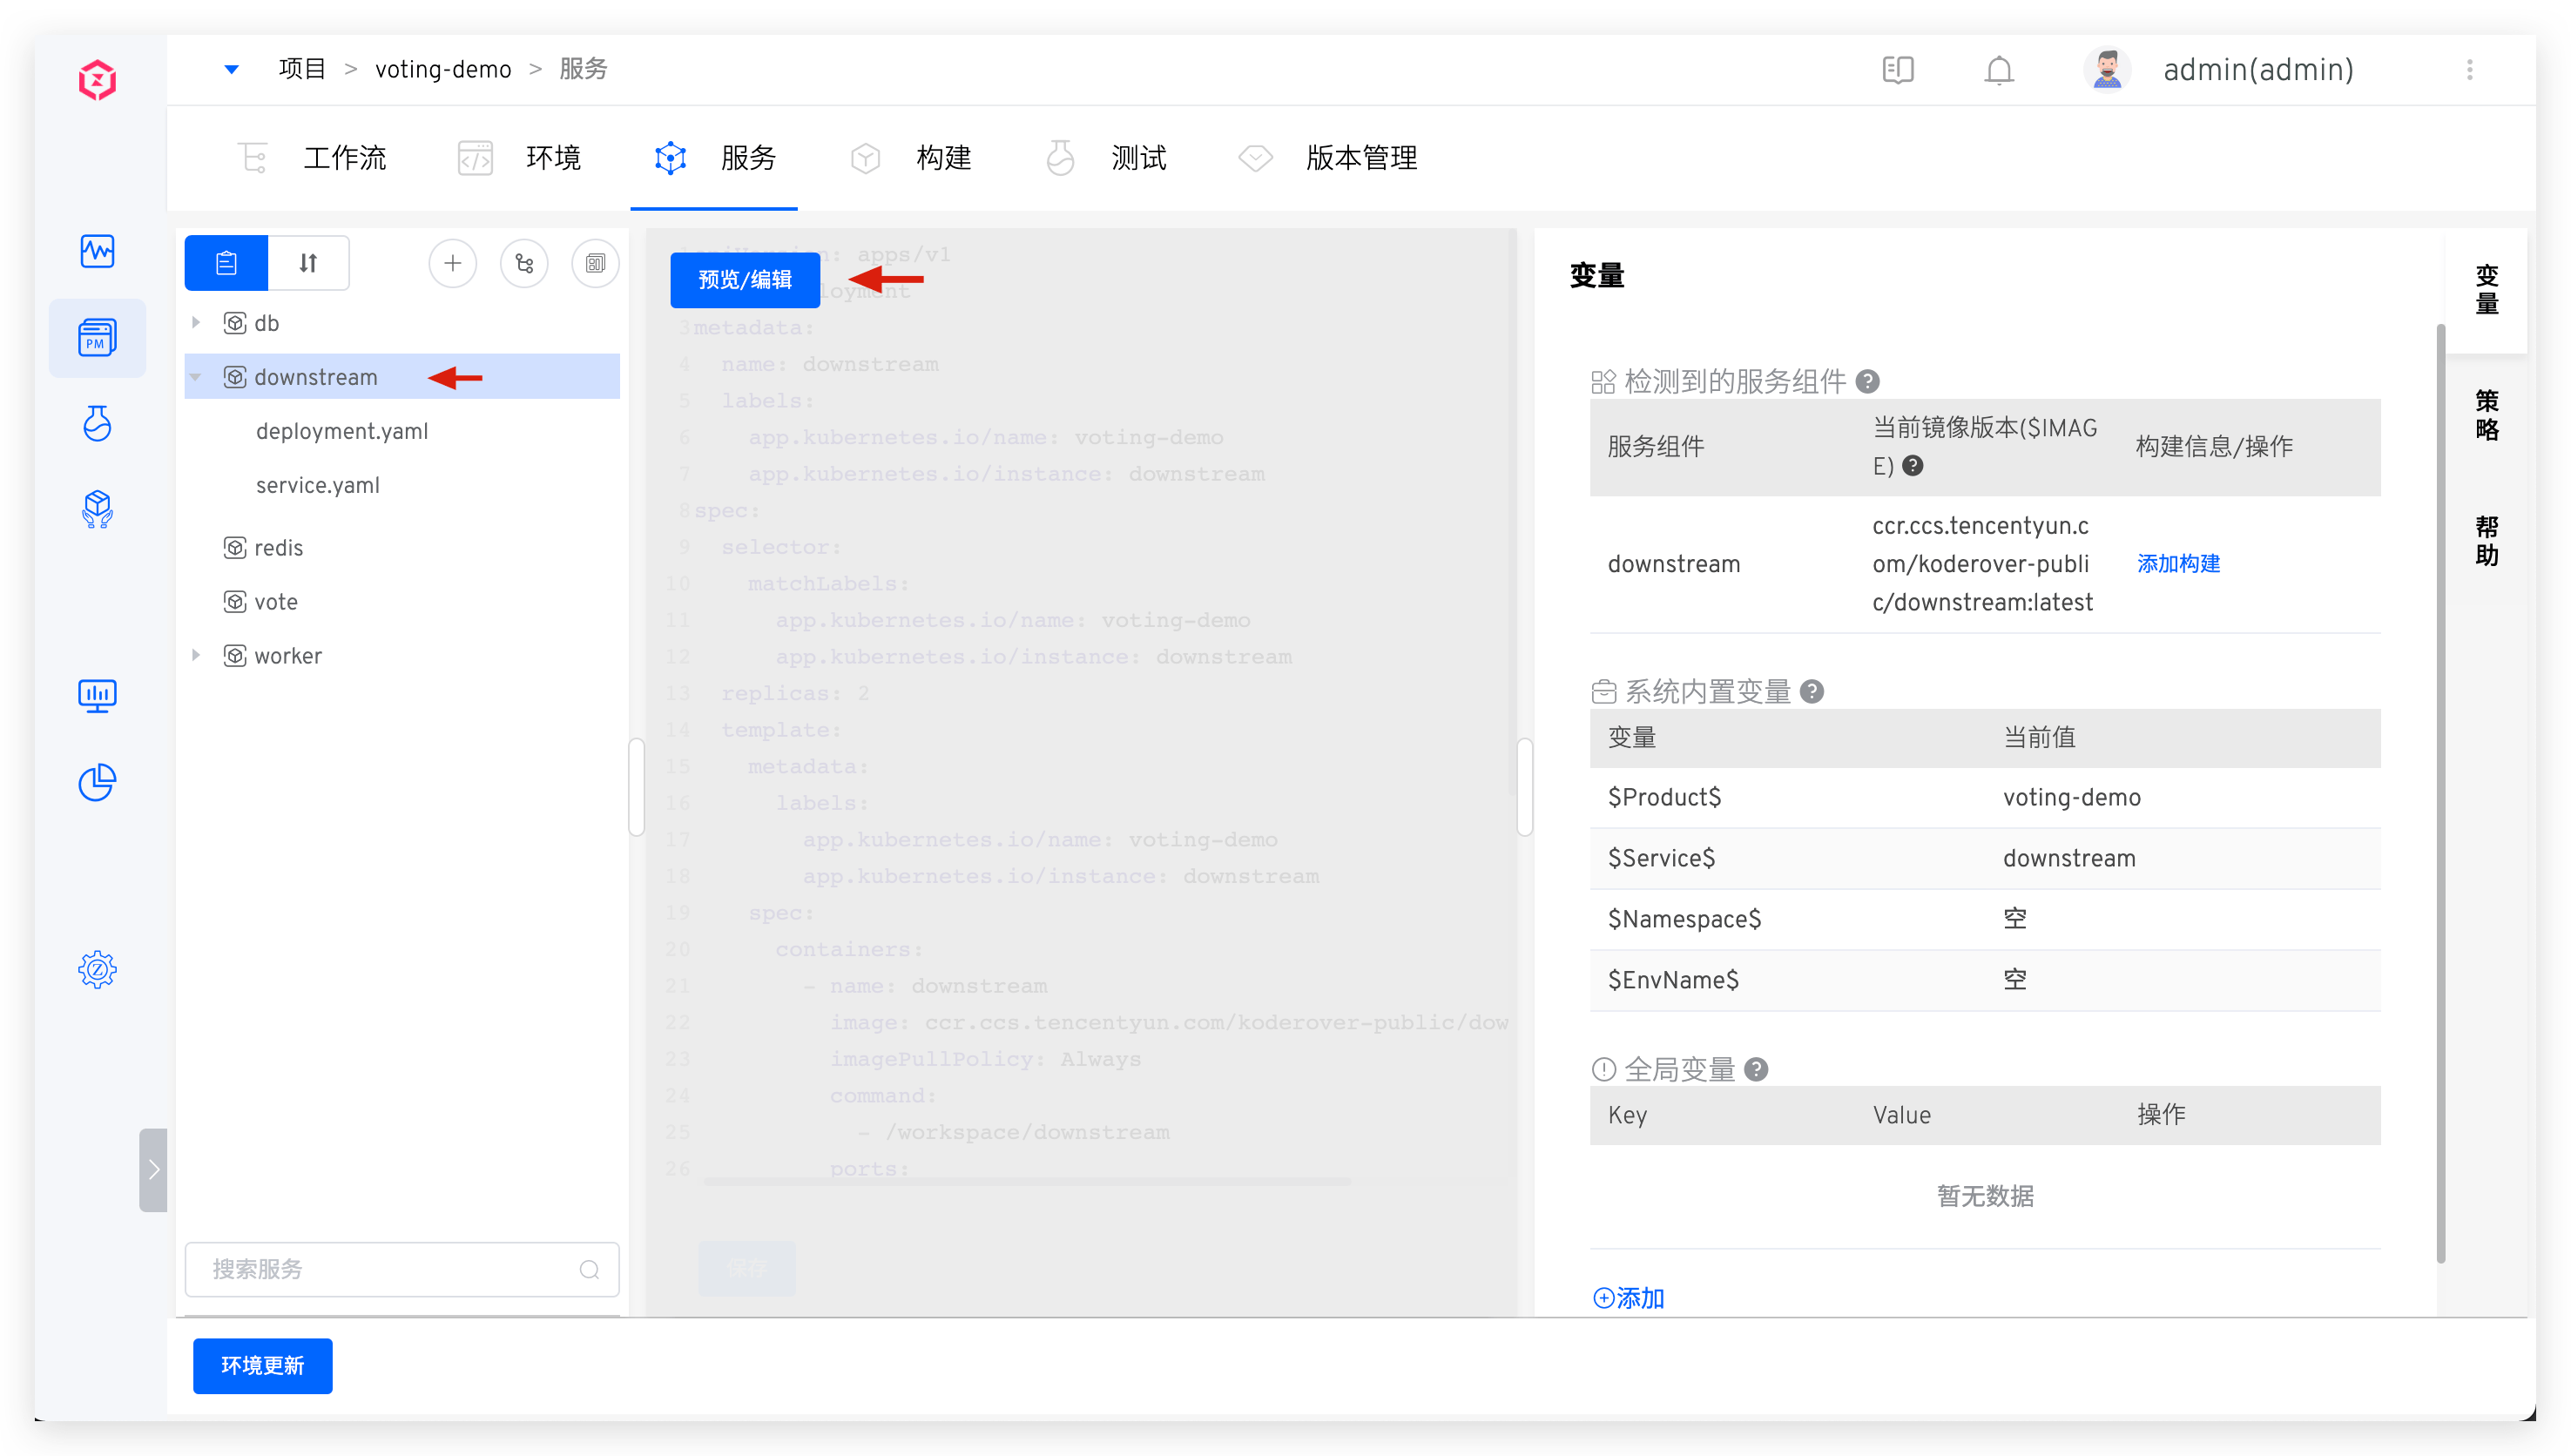
Task: Click the plus icon to add service
Action: pos(452,263)
